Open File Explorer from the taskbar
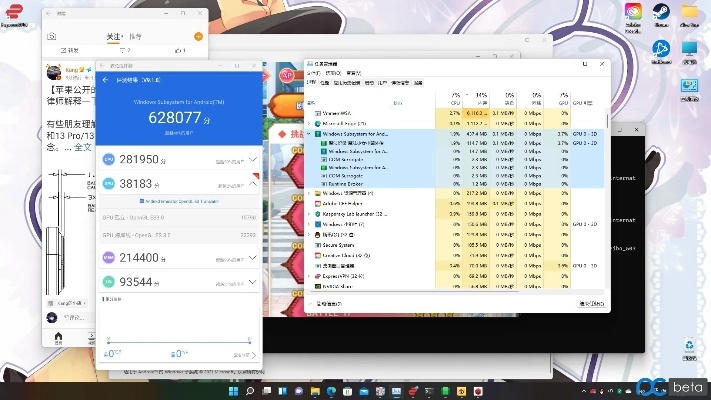 [315, 391]
